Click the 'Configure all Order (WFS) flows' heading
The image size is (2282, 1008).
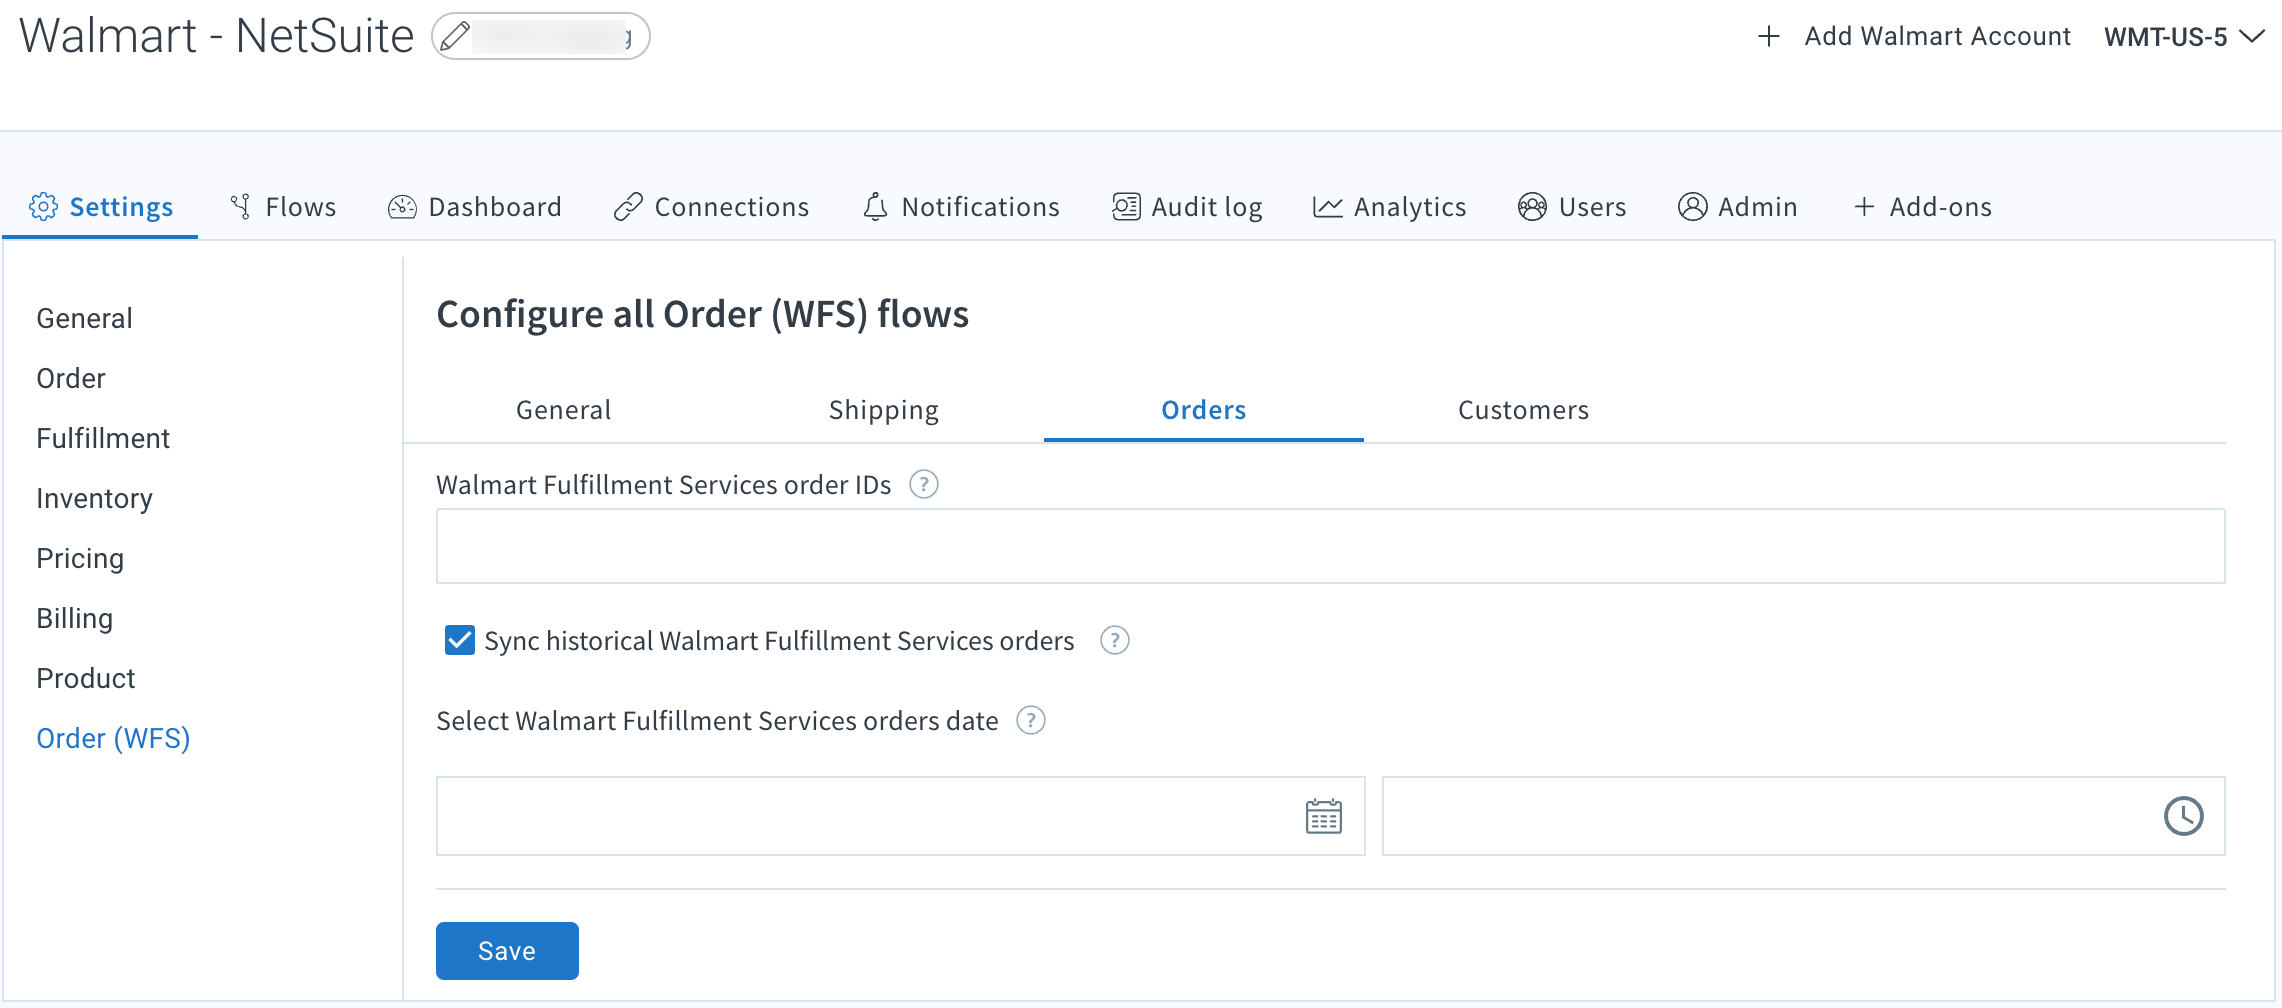[x=702, y=314]
